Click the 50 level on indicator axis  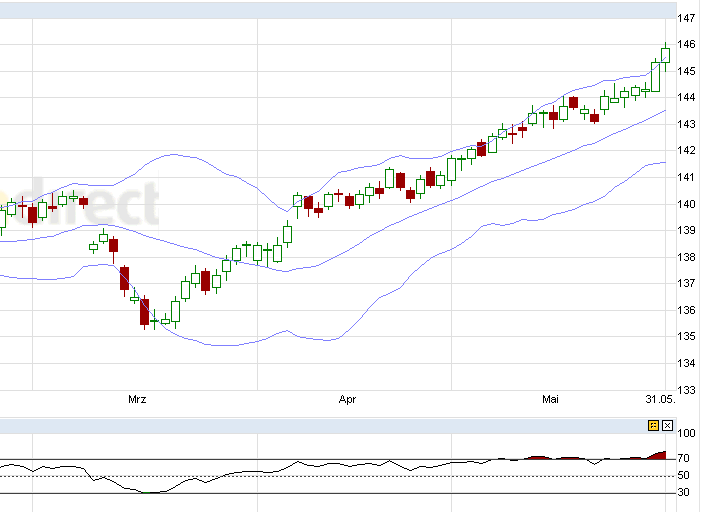[x=683, y=475]
